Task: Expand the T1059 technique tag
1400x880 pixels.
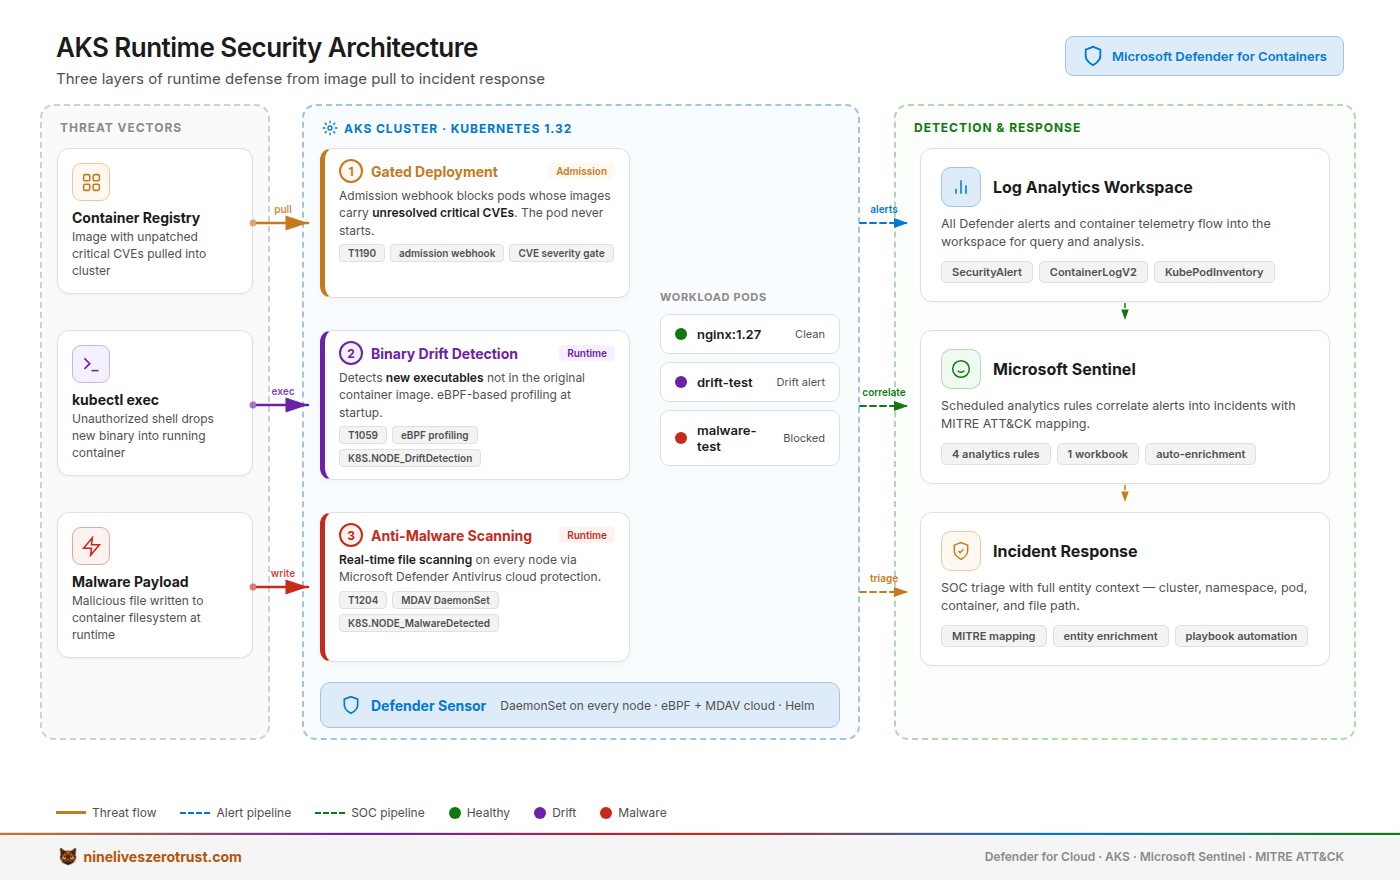Action: coord(363,435)
